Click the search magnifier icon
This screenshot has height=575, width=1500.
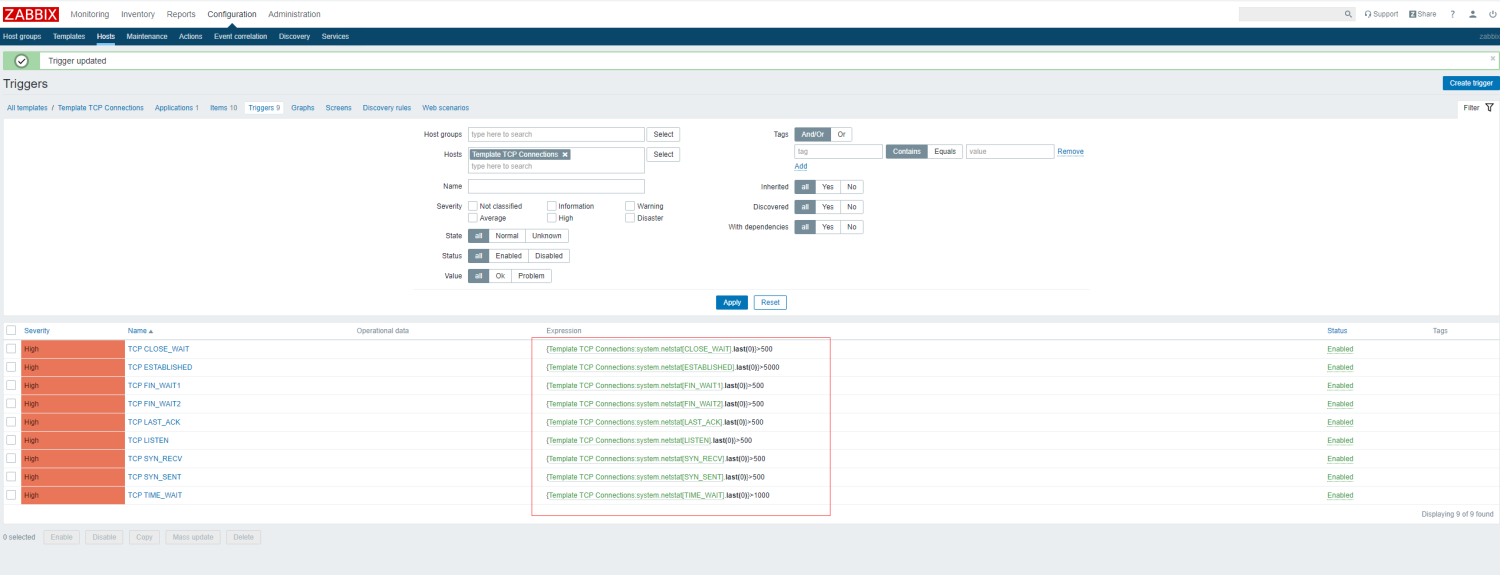(x=1348, y=14)
